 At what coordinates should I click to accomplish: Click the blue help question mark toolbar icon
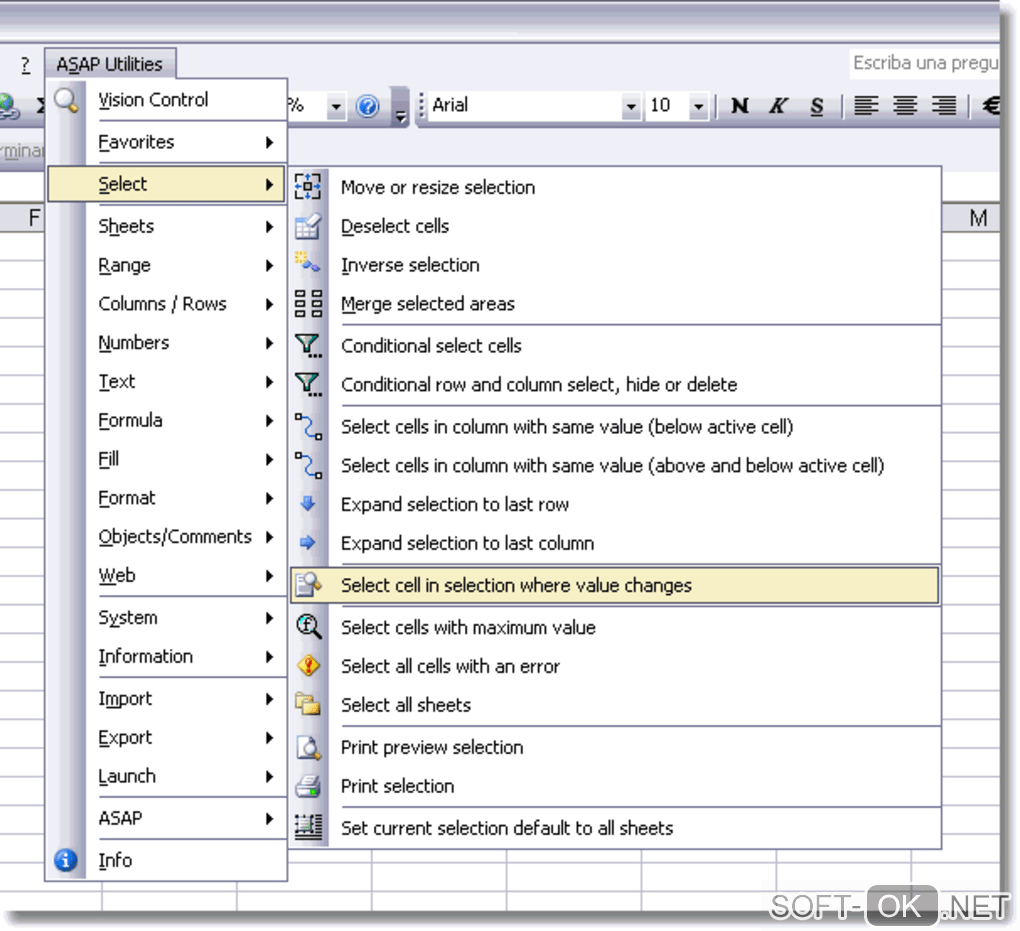[368, 105]
